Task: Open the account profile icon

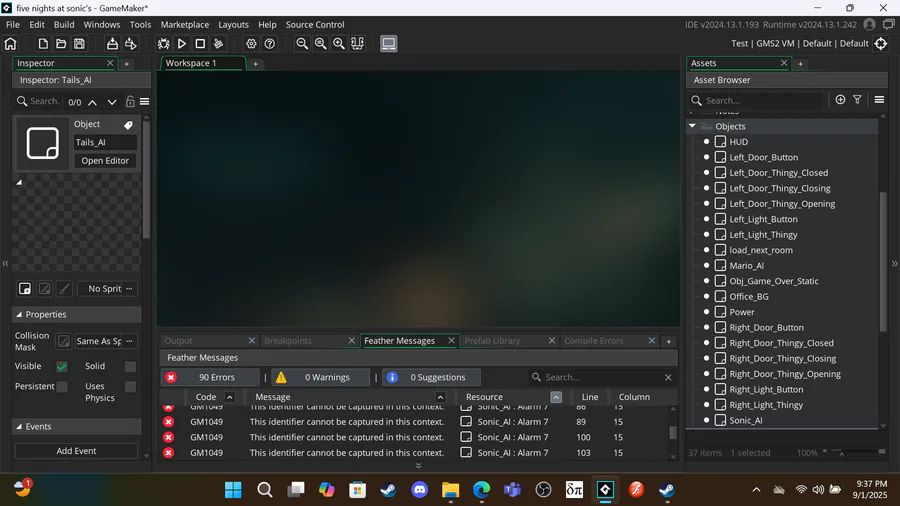Action: point(870,25)
